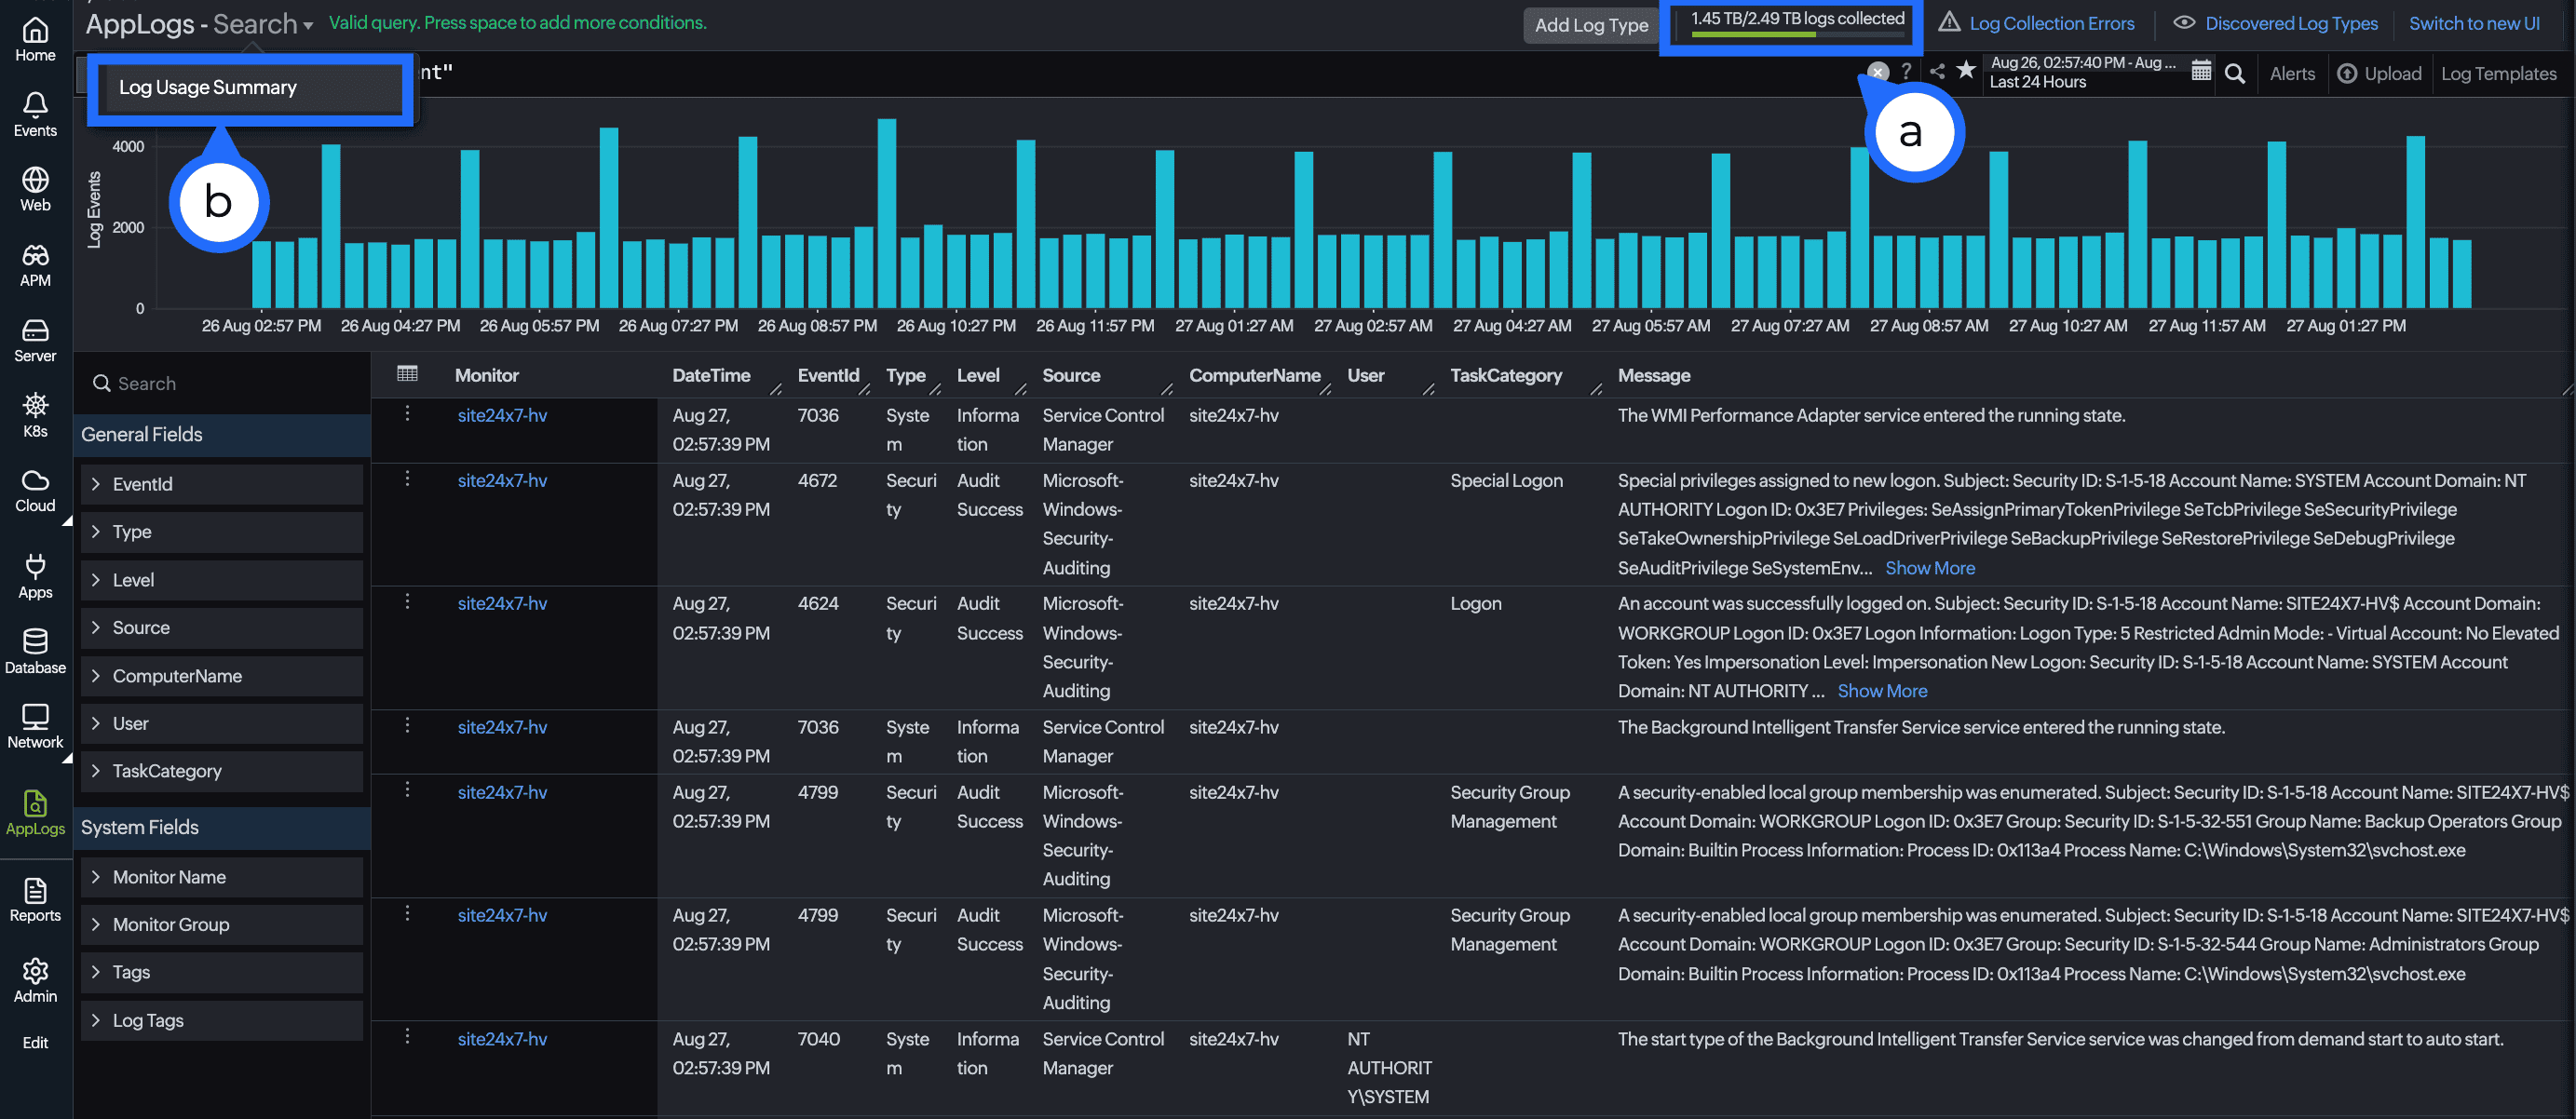This screenshot has height=1119, width=2576.
Task: Expand the Monitor Group field
Action: coord(222,925)
